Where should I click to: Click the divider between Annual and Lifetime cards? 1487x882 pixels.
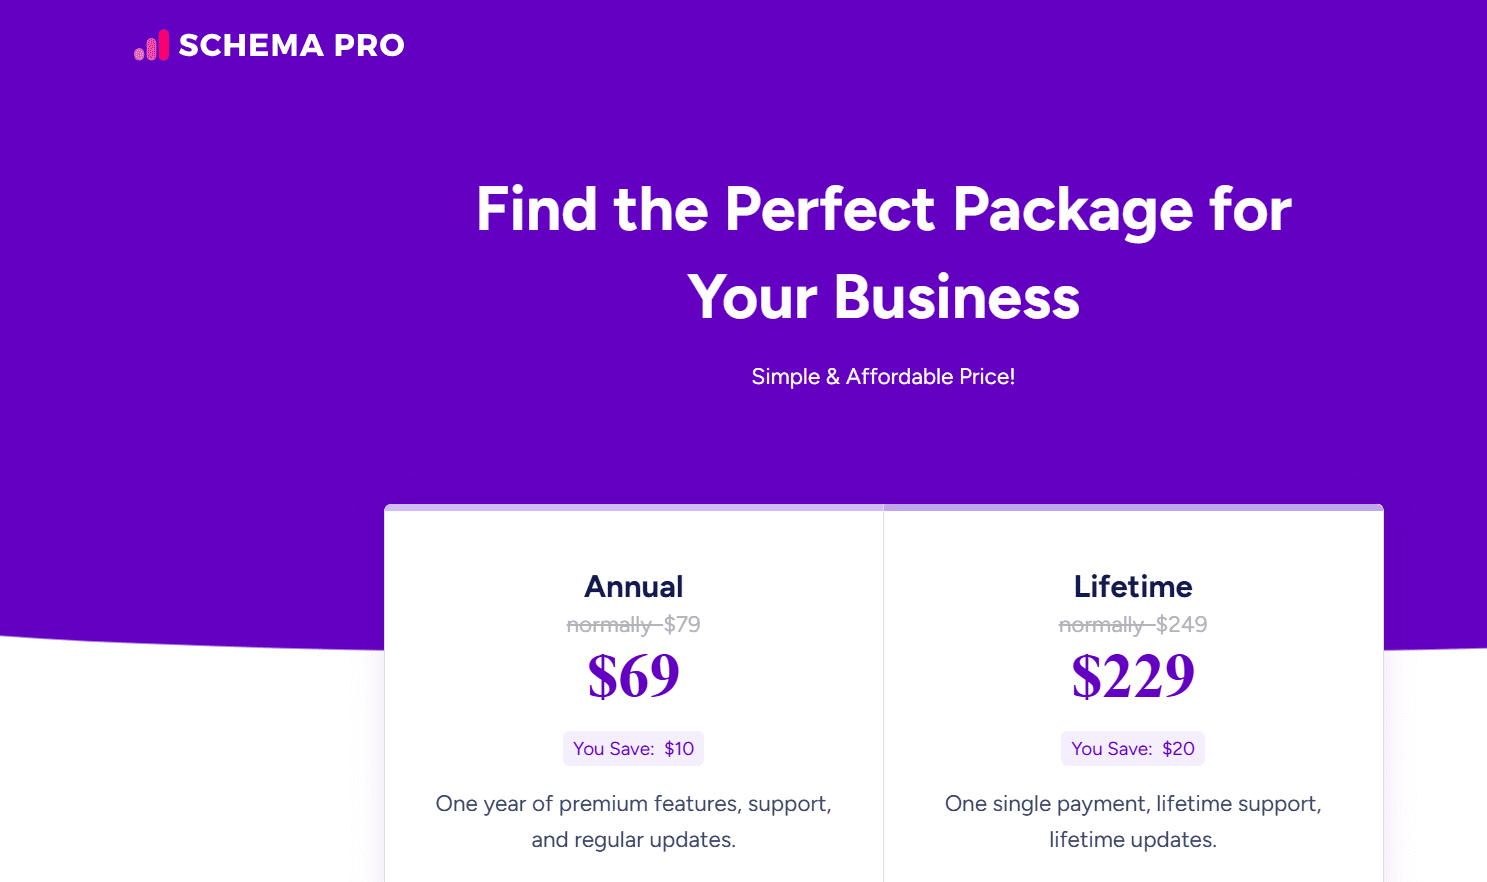[884, 700]
